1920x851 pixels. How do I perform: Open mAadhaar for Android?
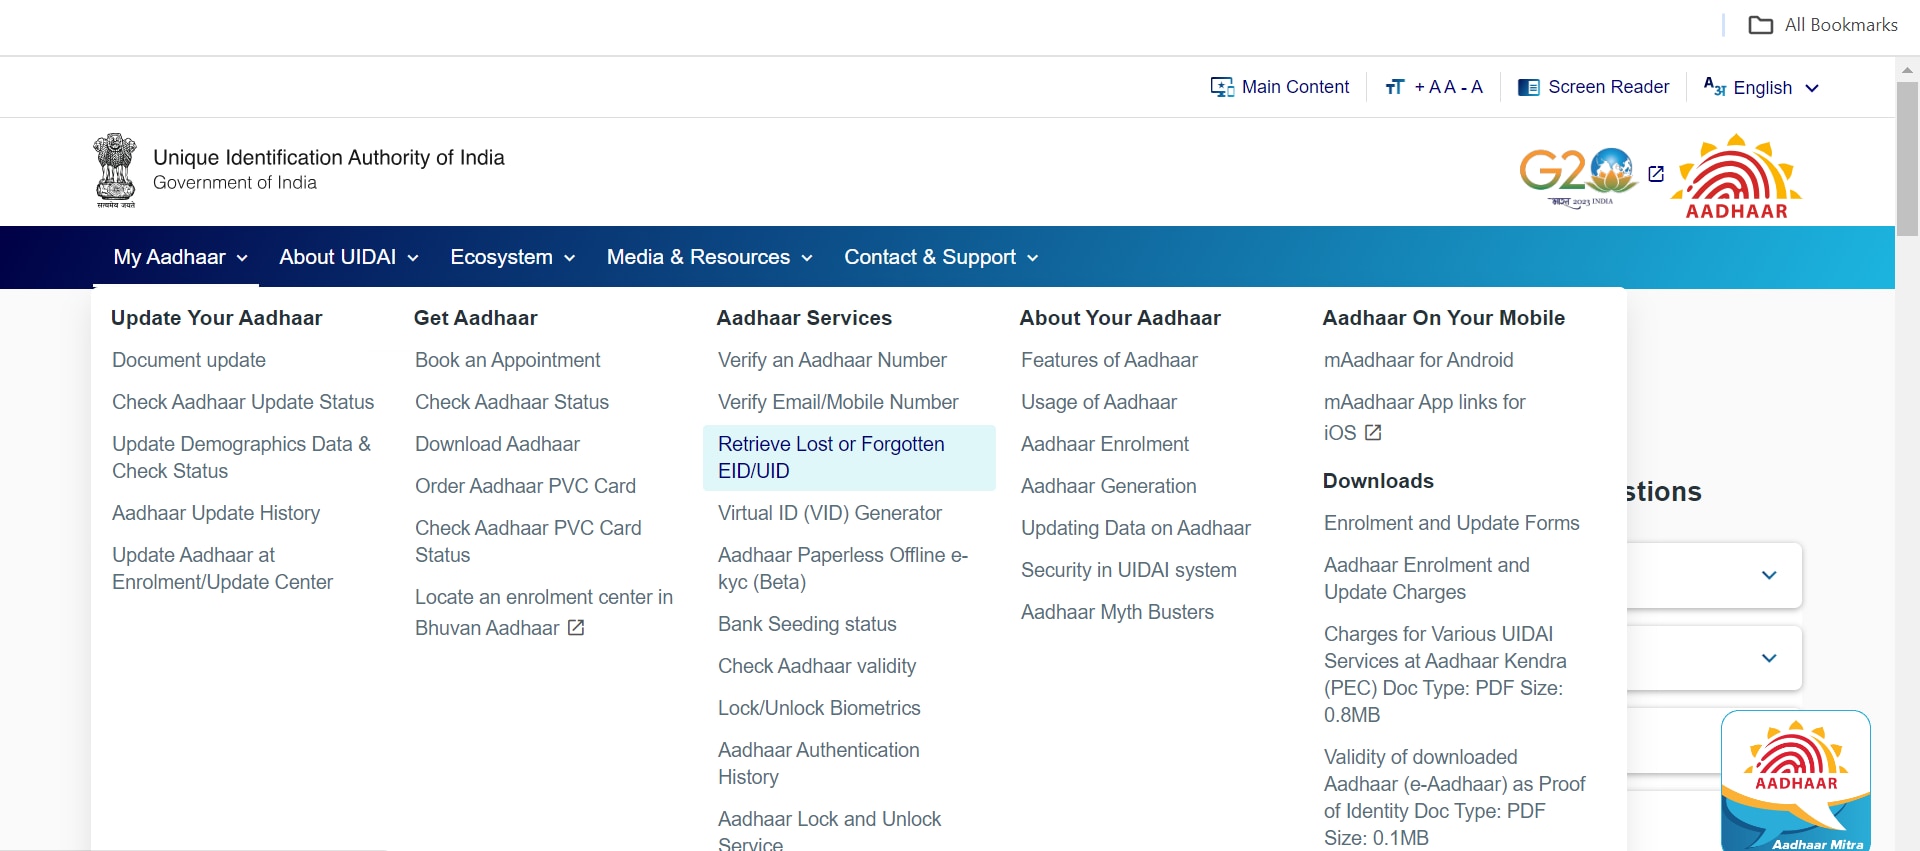pyautogui.click(x=1418, y=360)
